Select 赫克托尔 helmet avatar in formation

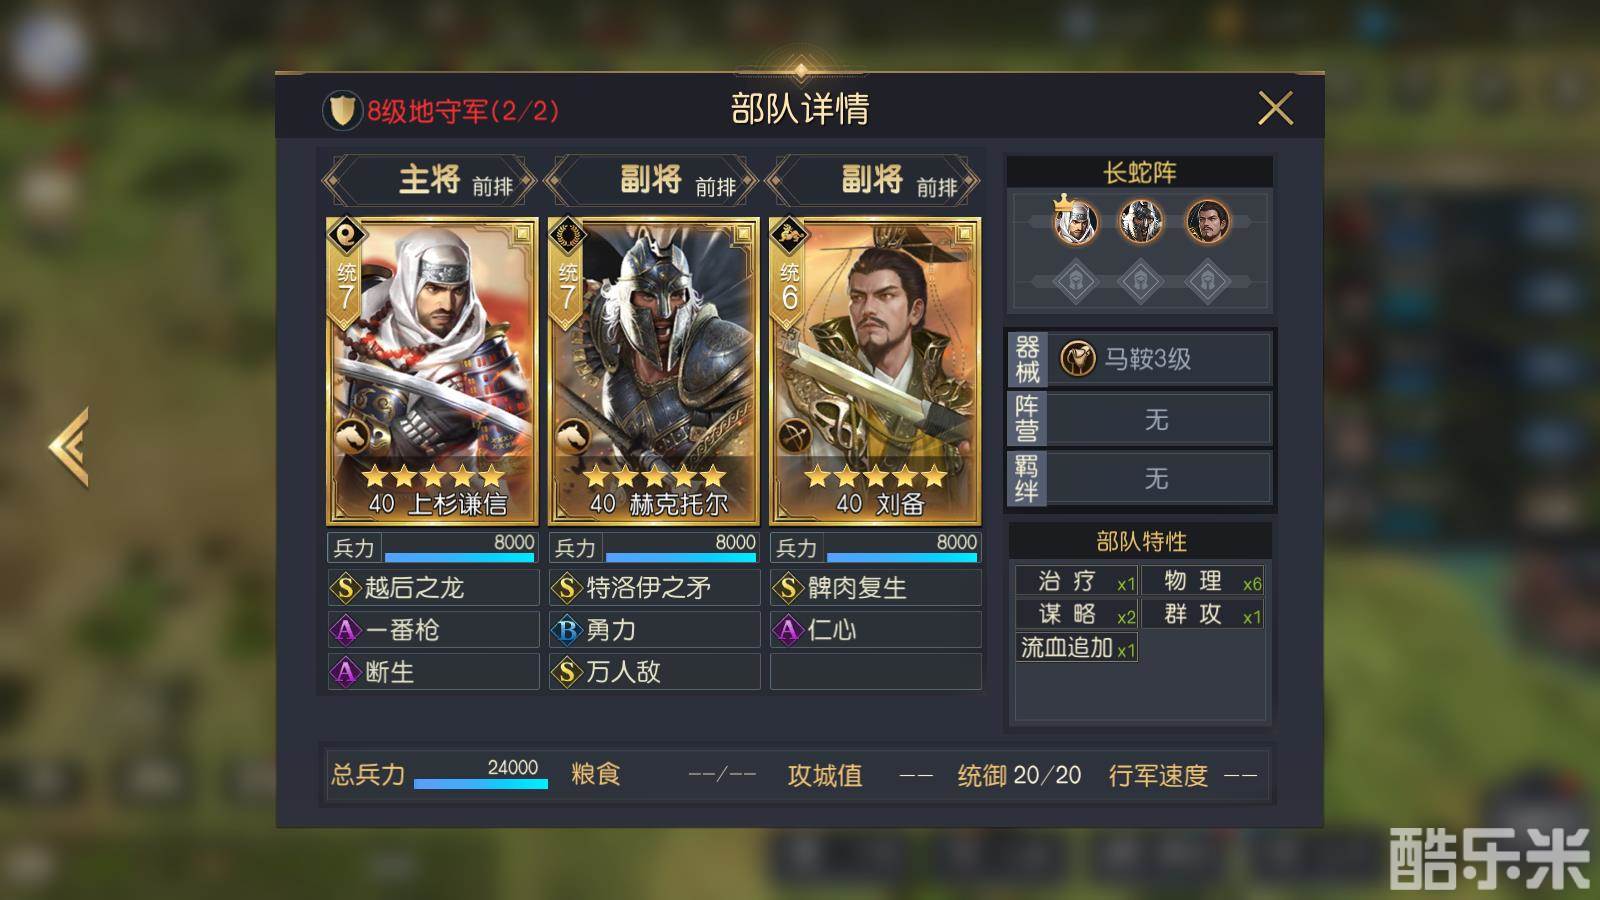point(1140,221)
